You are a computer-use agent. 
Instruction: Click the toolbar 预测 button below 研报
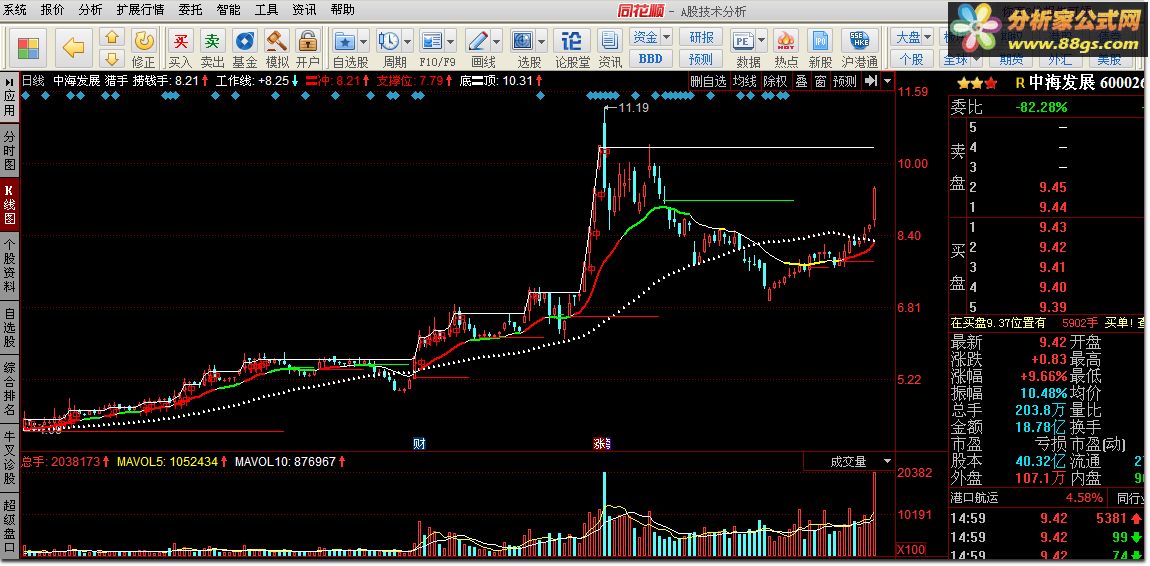coord(701,58)
